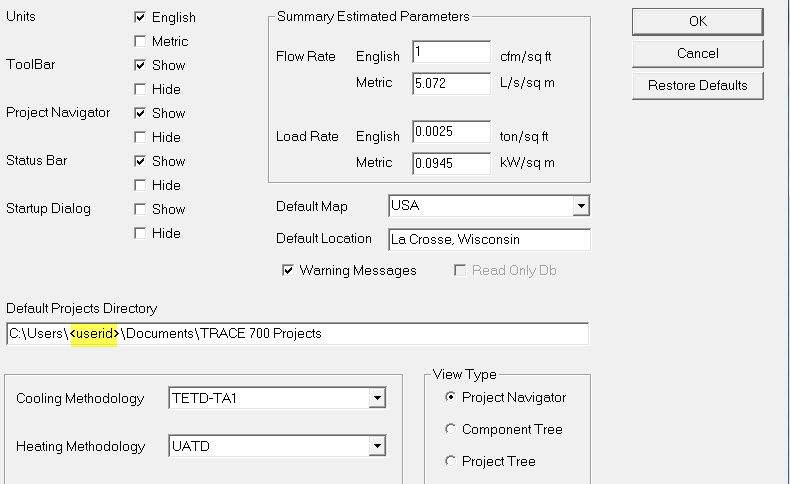The height and width of the screenshot is (484, 790).
Task: Open the Heating Methodology combo box
Action: 377,447
